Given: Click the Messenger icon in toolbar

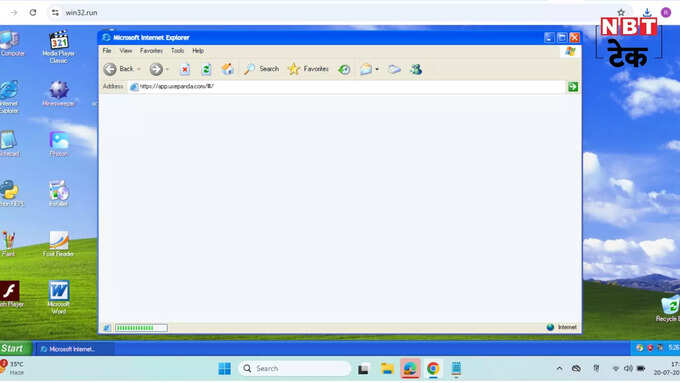Looking at the screenshot, I should (416, 69).
